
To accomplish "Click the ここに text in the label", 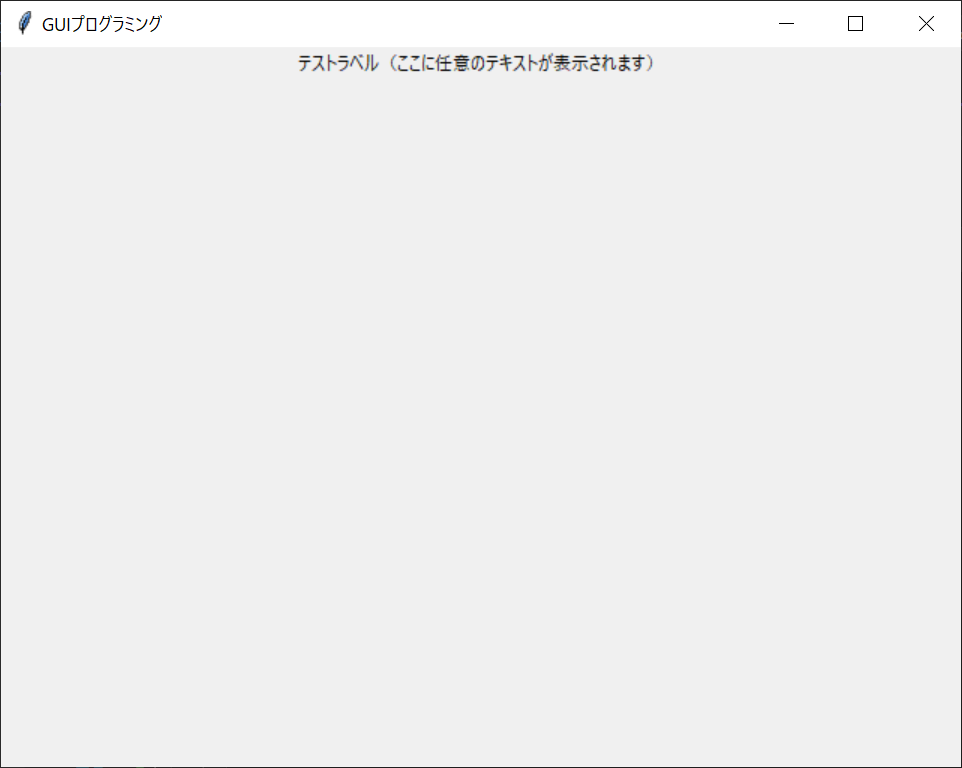I will (x=417, y=63).
